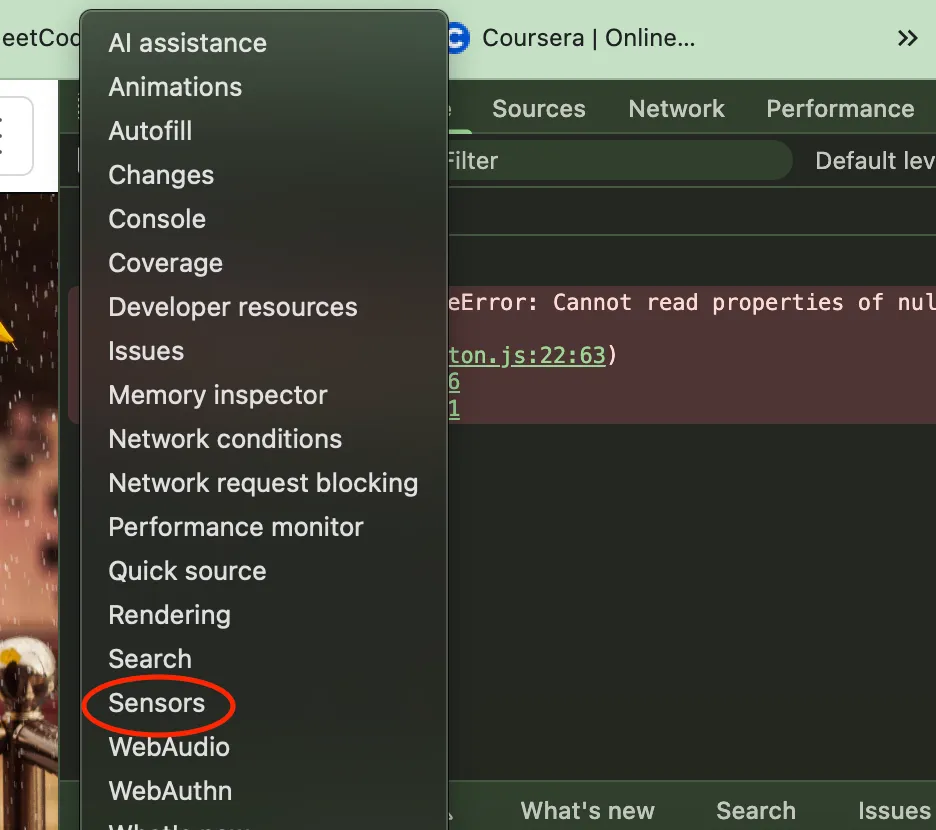936x830 pixels.
Task: Open the Rendering panel entry
Action: pos(169,615)
